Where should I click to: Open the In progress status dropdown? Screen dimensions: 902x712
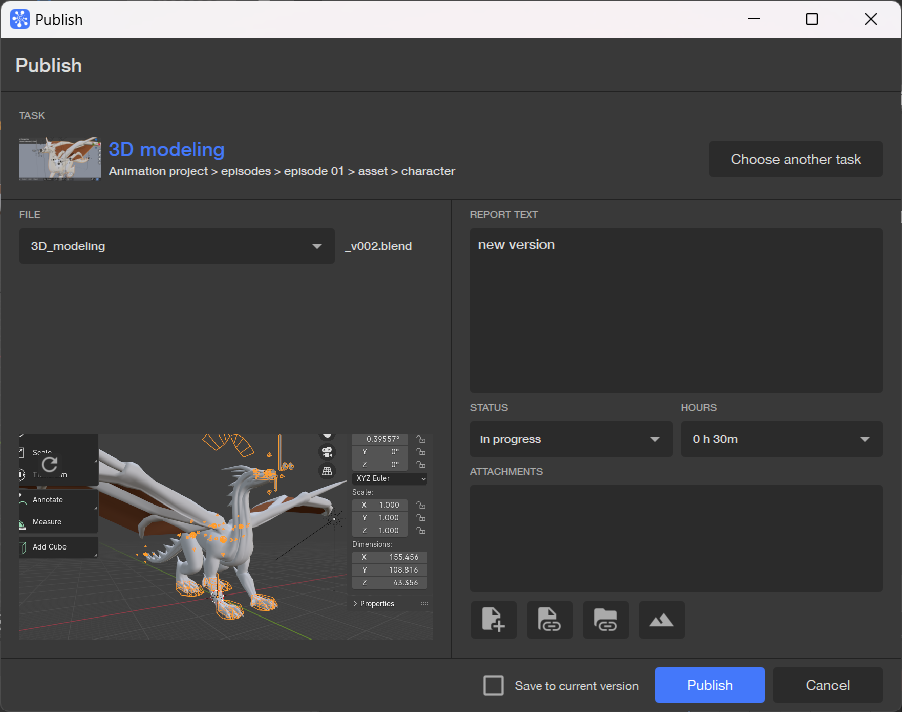point(571,439)
